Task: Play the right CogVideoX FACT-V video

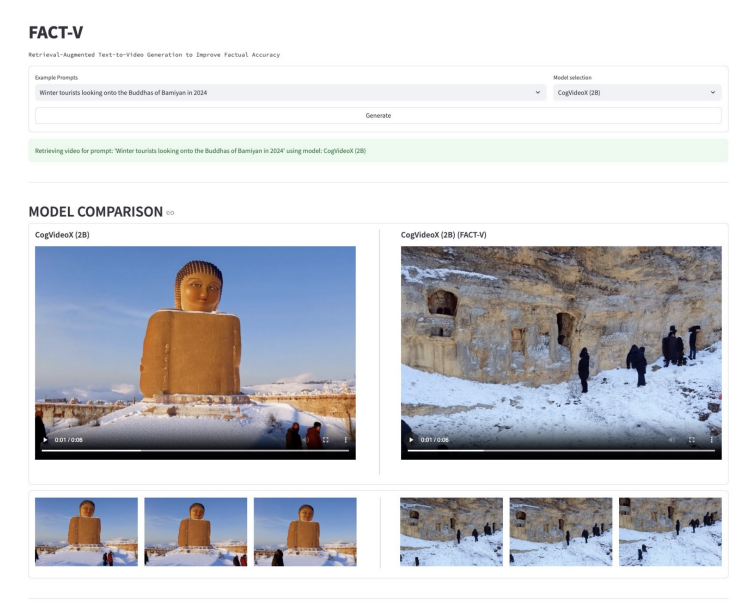Action: click(410, 440)
